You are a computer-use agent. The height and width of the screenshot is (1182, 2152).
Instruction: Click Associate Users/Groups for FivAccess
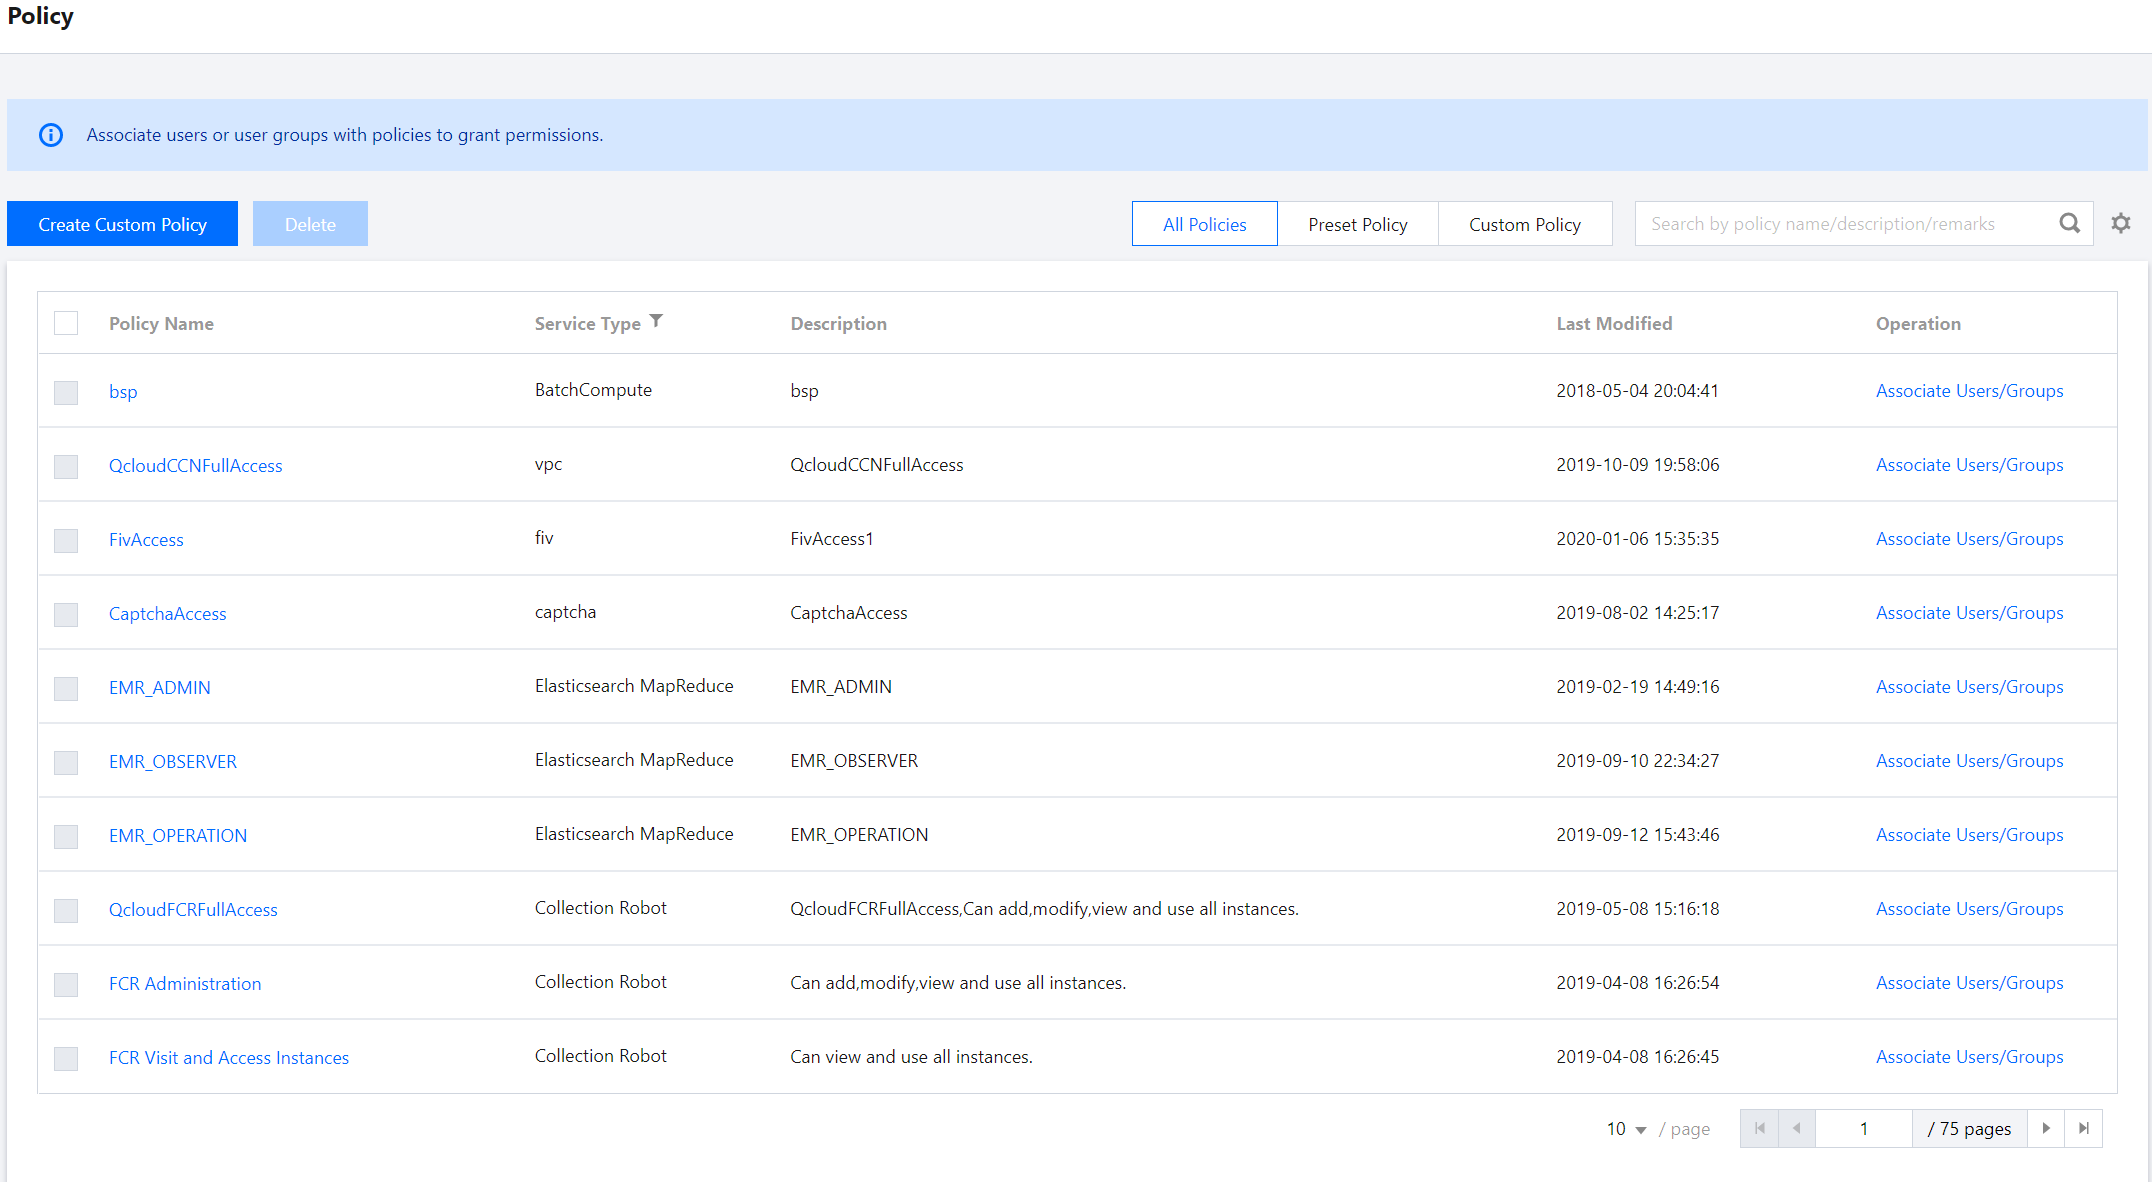point(1969,539)
